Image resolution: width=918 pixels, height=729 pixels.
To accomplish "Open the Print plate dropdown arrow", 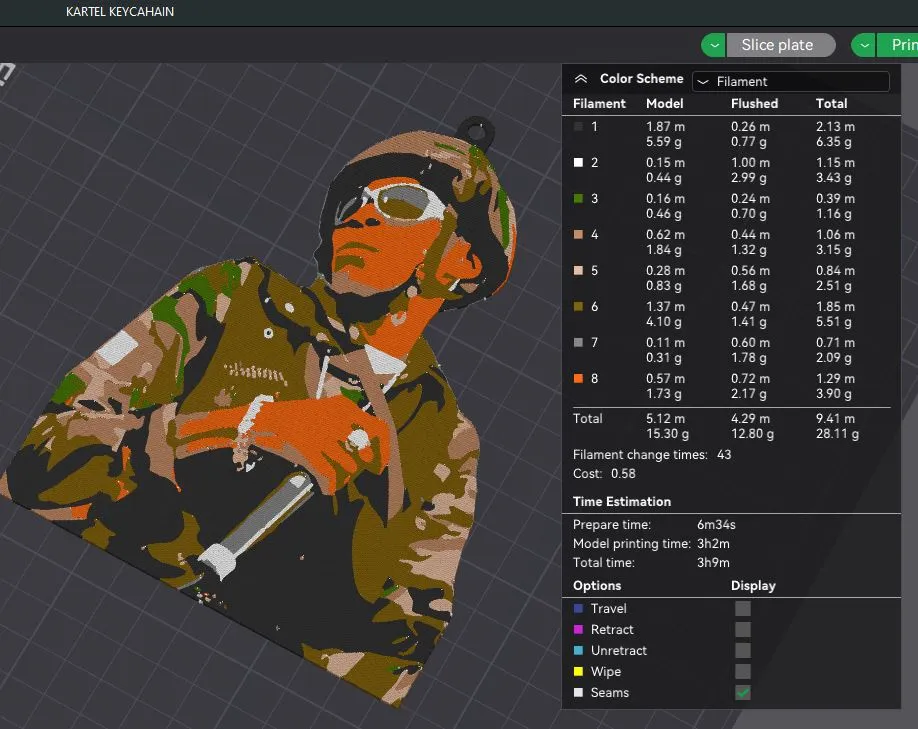I will click(864, 45).
